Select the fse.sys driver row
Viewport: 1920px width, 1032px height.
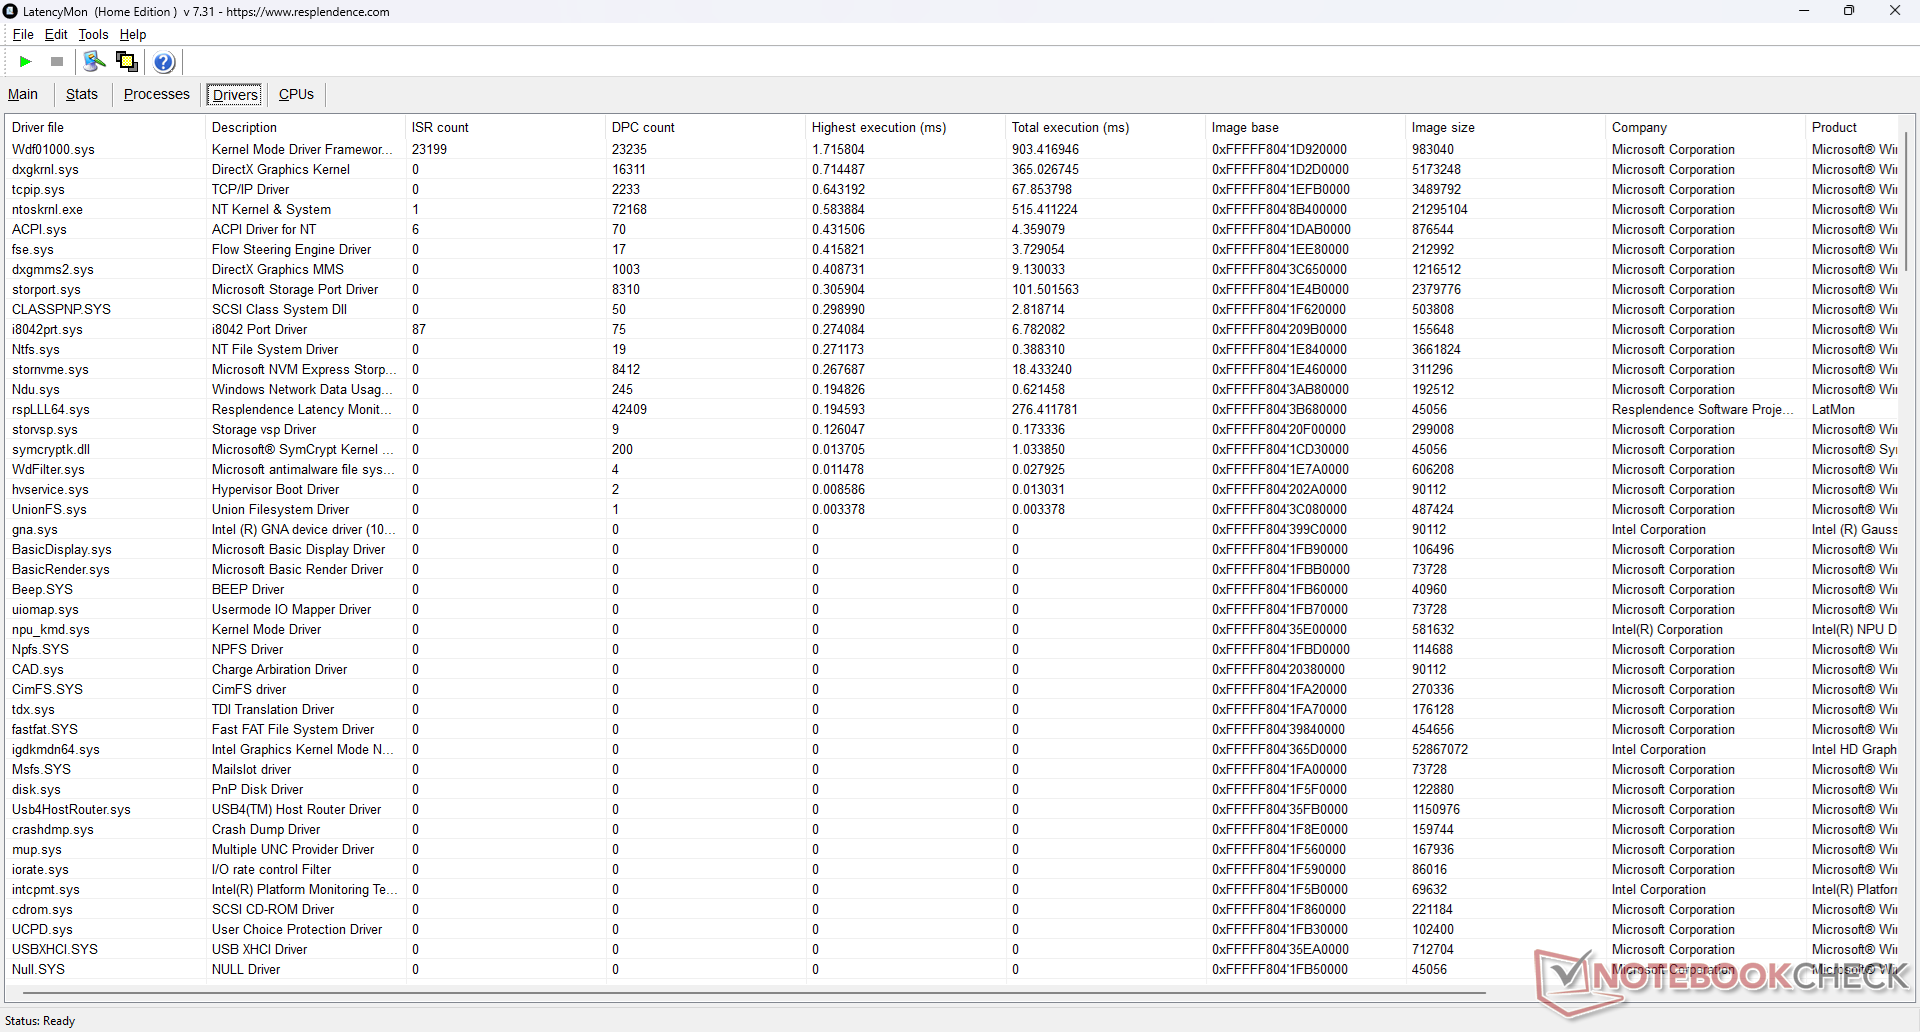point(952,249)
